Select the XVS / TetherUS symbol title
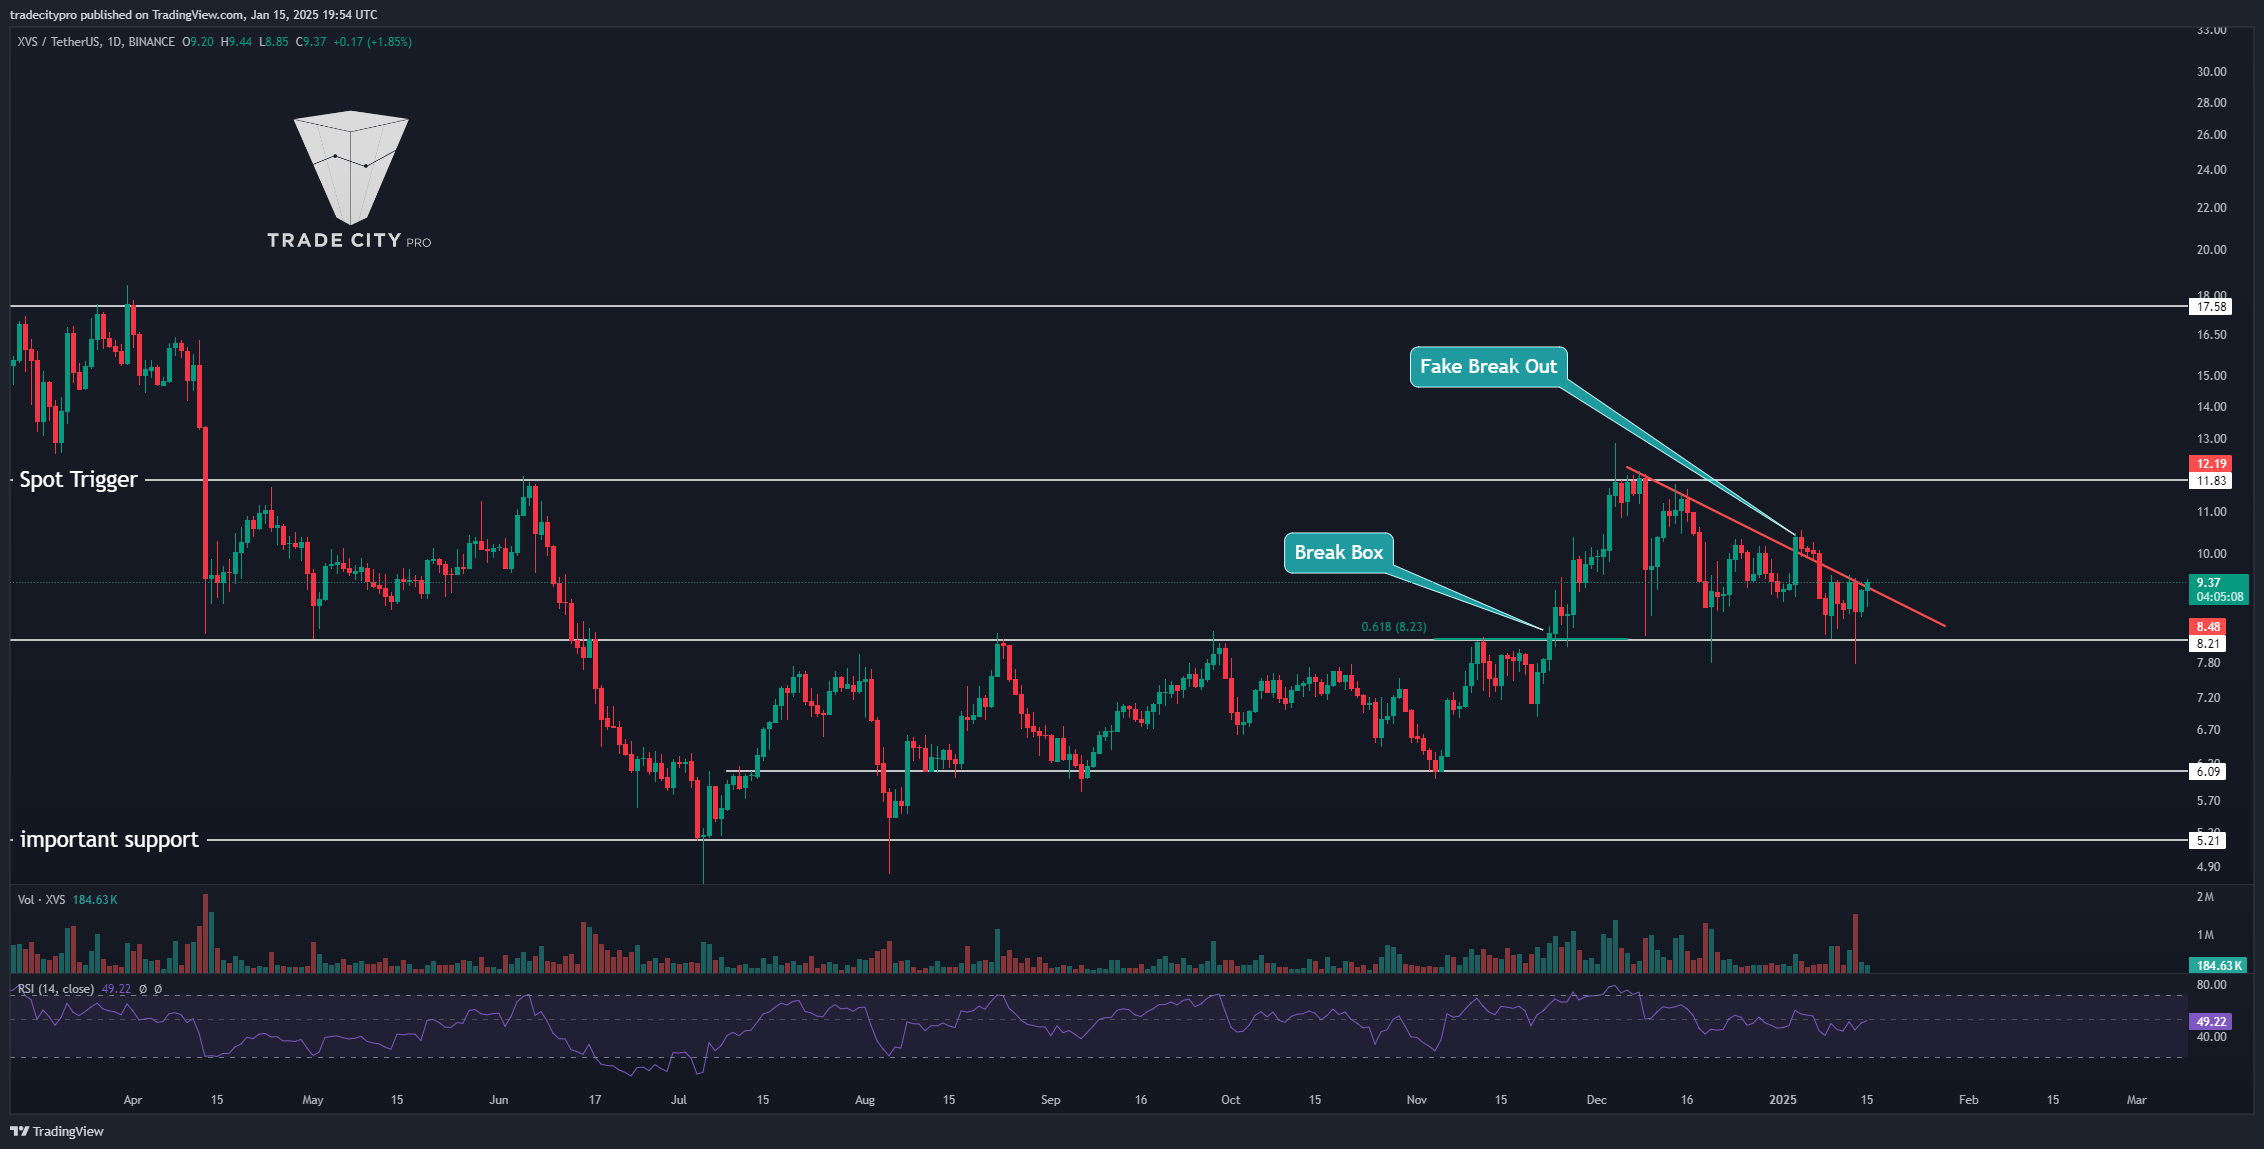 point(96,42)
